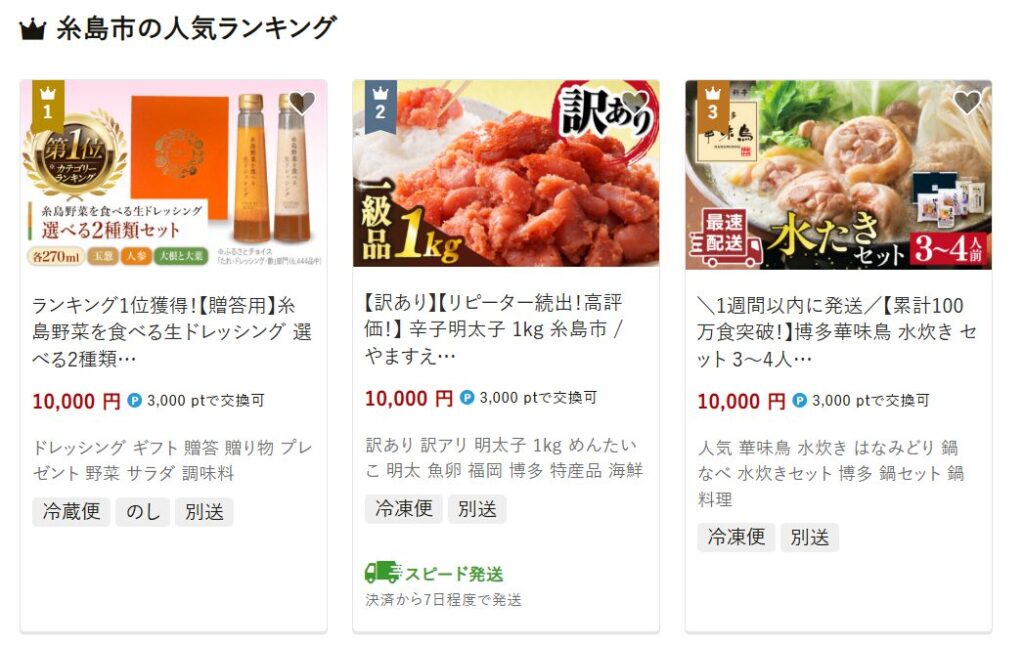This screenshot has height=646, width=1024.
Task: Toggle the heart on the mentaiko item
Action: click(x=634, y=103)
